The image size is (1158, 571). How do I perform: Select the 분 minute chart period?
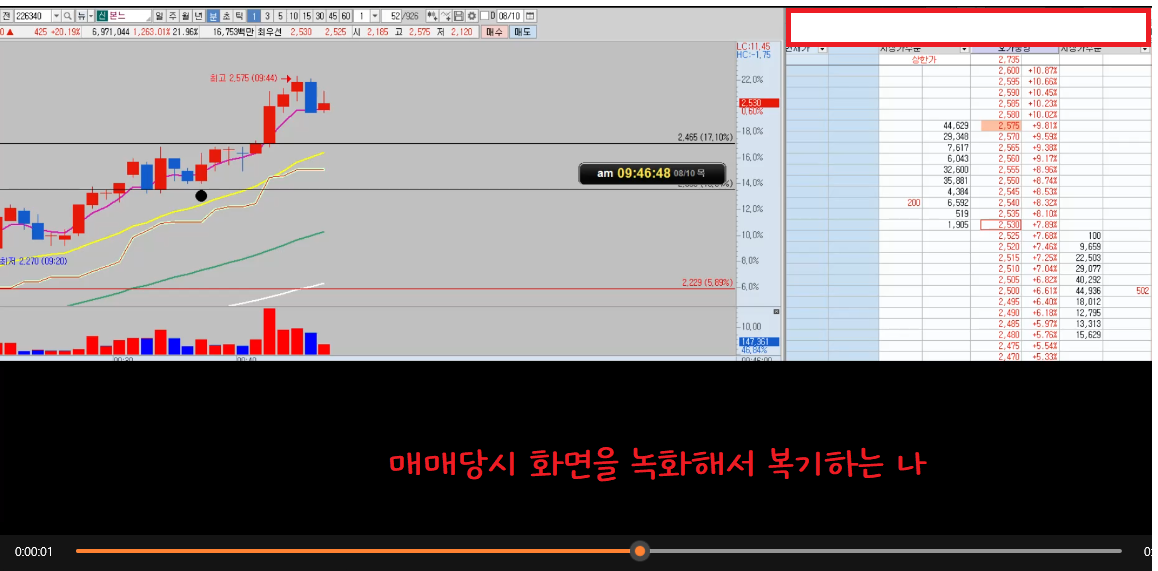point(213,16)
